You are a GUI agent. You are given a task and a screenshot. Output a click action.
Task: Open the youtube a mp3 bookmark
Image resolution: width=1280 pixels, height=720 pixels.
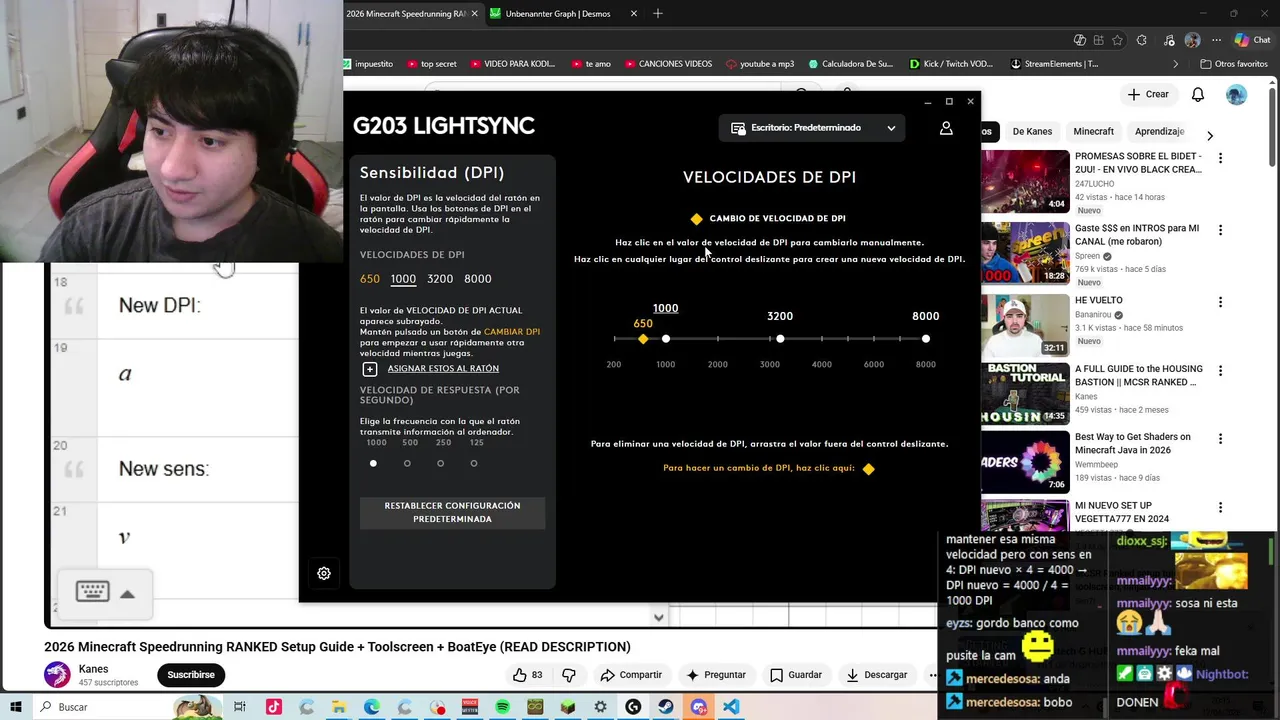[x=760, y=64]
